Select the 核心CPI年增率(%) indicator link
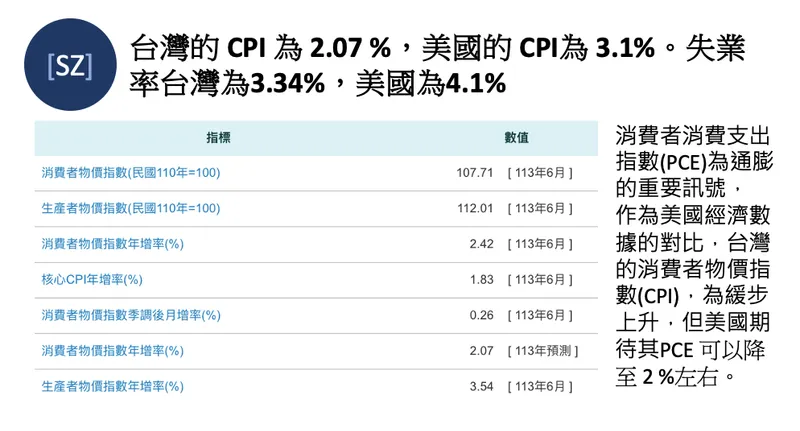This screenshot has width=800, height=431. pyautogui.click(x=92, y=279)
